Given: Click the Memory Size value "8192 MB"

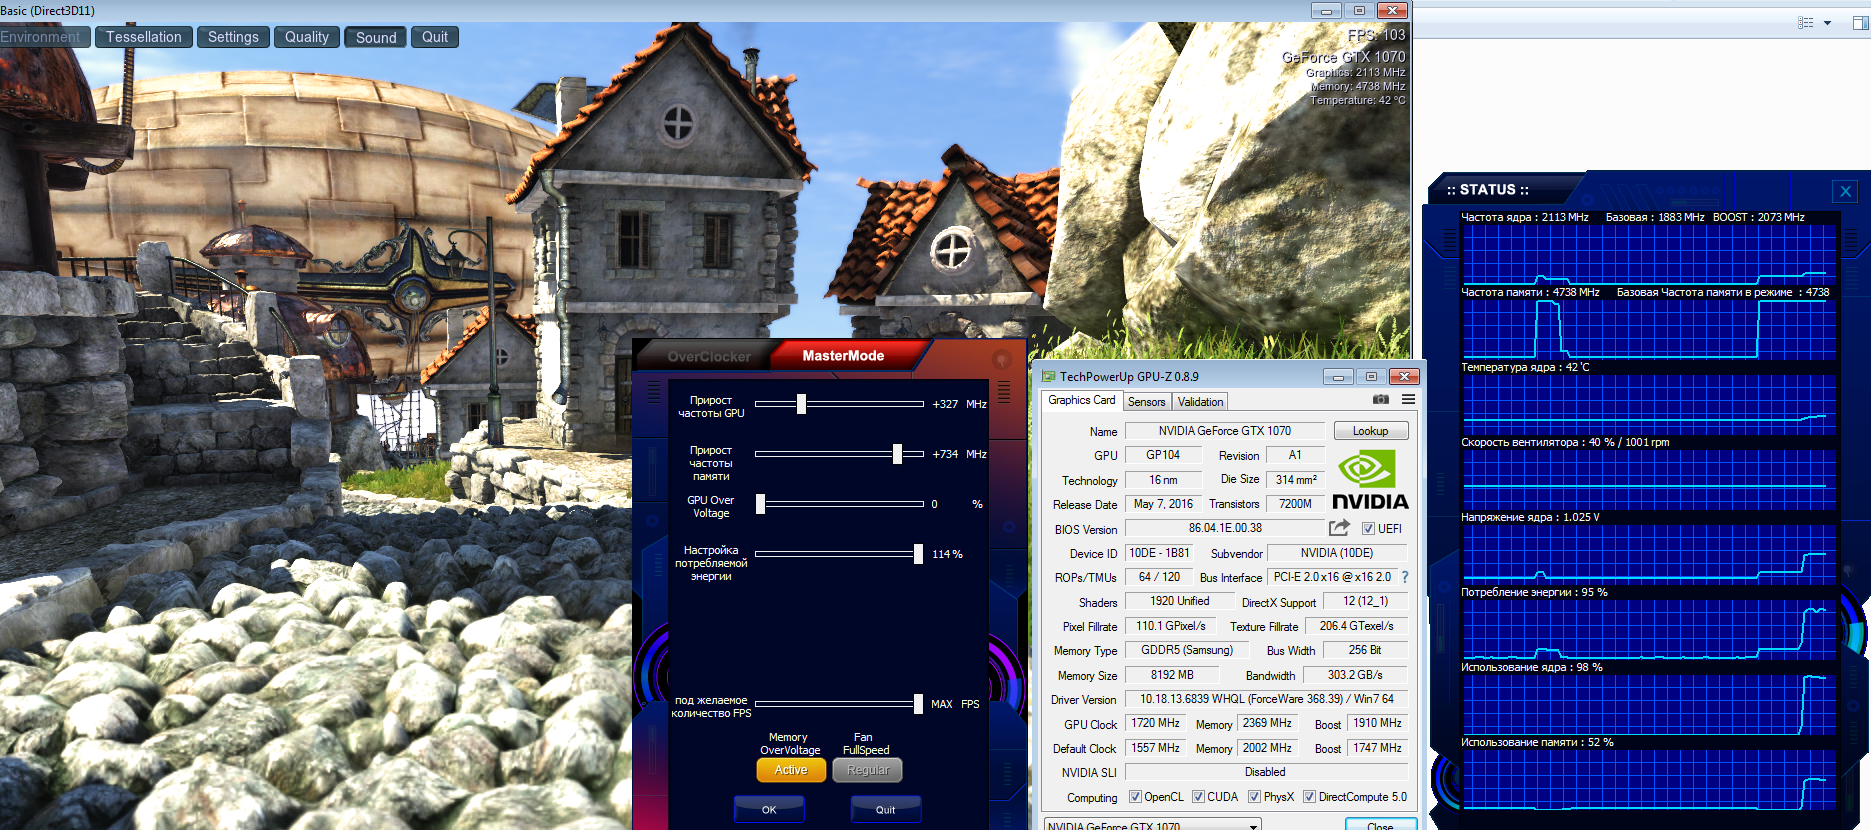Looking at the screenshot, I should click(1172, 675).
